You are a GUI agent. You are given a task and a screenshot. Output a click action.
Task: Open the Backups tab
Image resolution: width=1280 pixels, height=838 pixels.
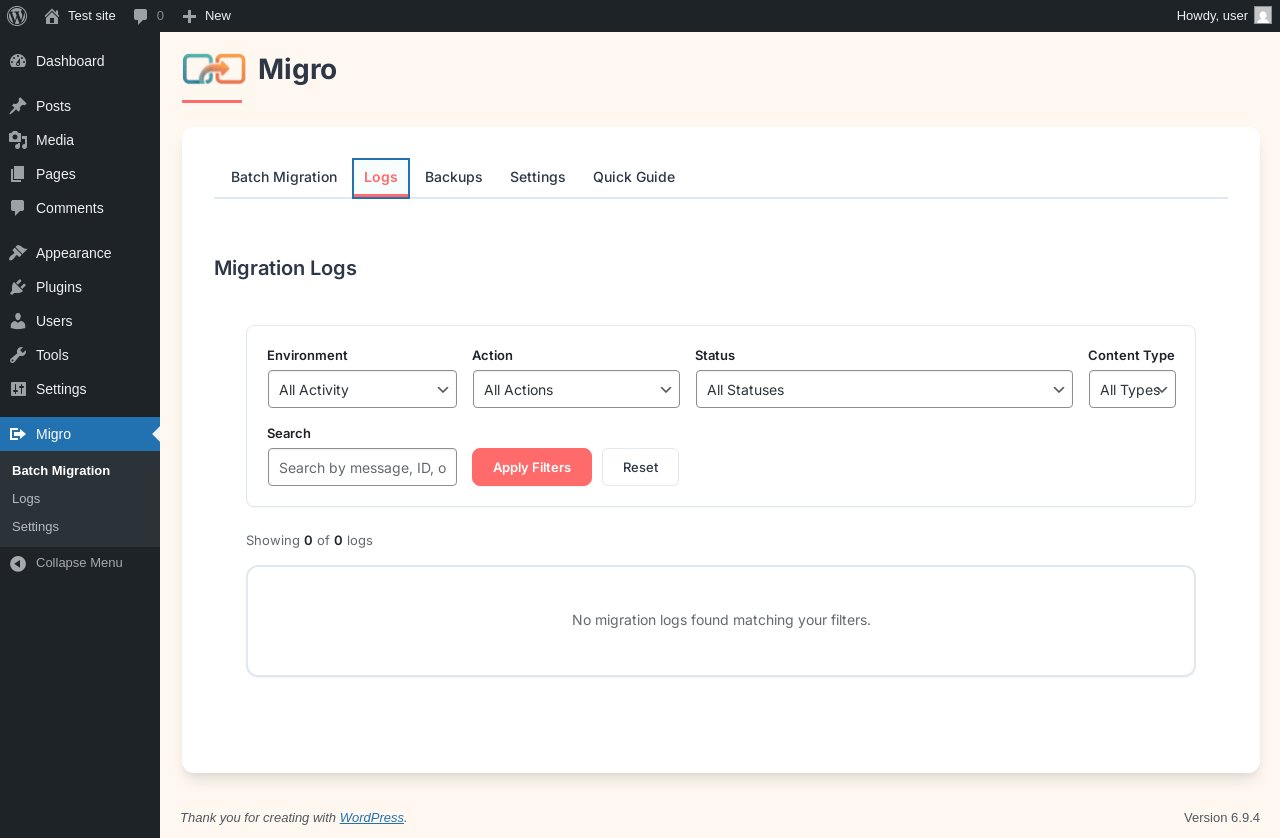coord(454,177)
